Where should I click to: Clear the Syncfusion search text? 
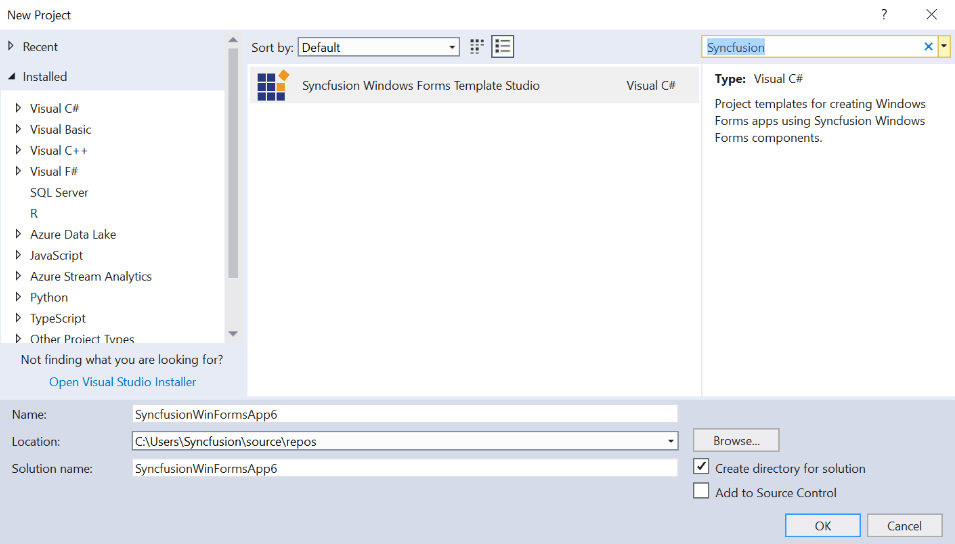pyautogui.click(x=928, y=46)
